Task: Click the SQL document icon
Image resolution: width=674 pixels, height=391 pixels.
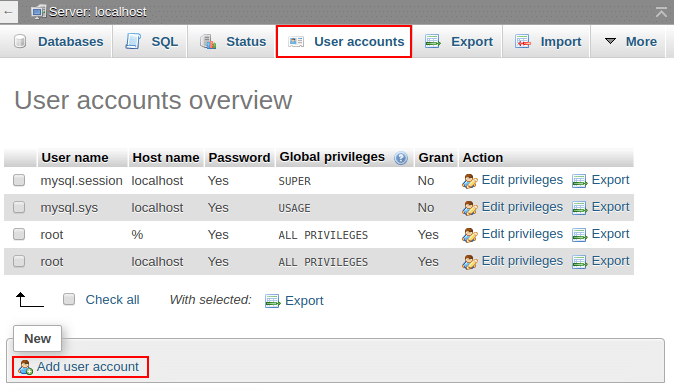Action: (x=133, y=41)
